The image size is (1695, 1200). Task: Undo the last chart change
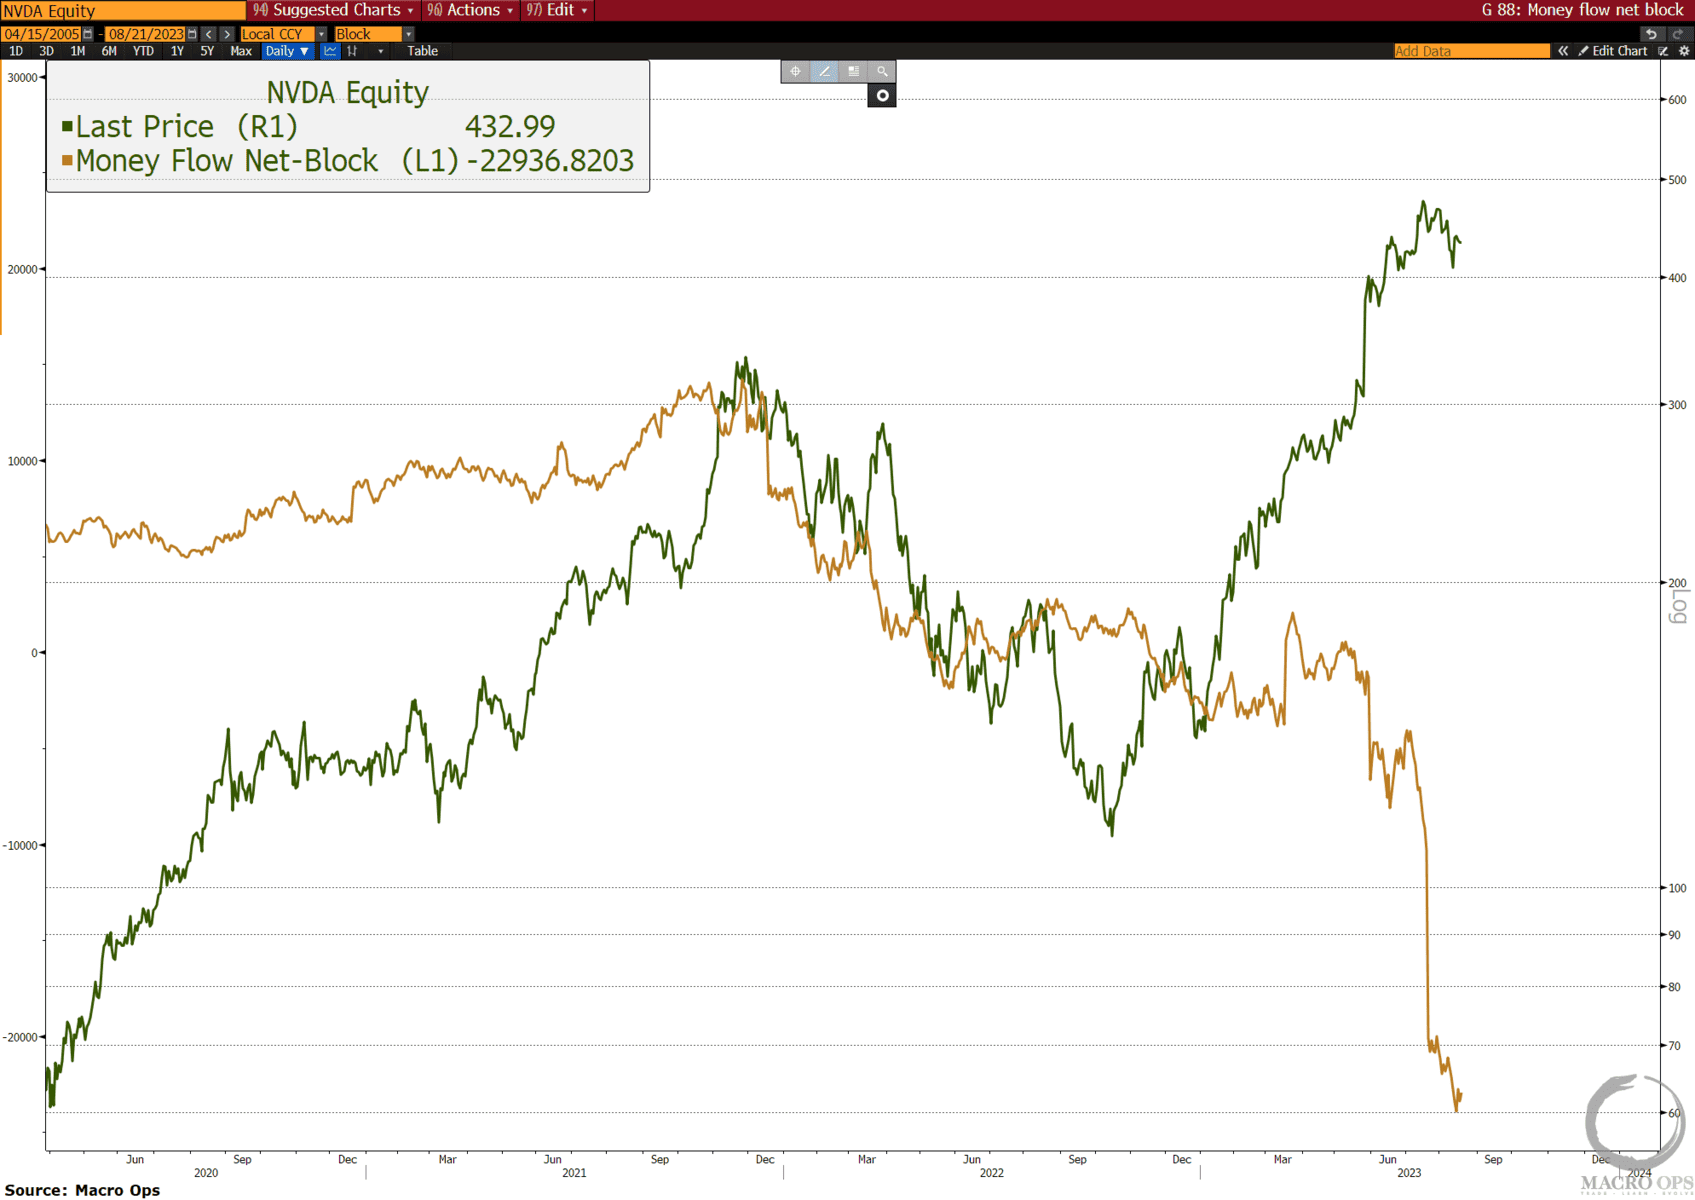pos(1651,34)
